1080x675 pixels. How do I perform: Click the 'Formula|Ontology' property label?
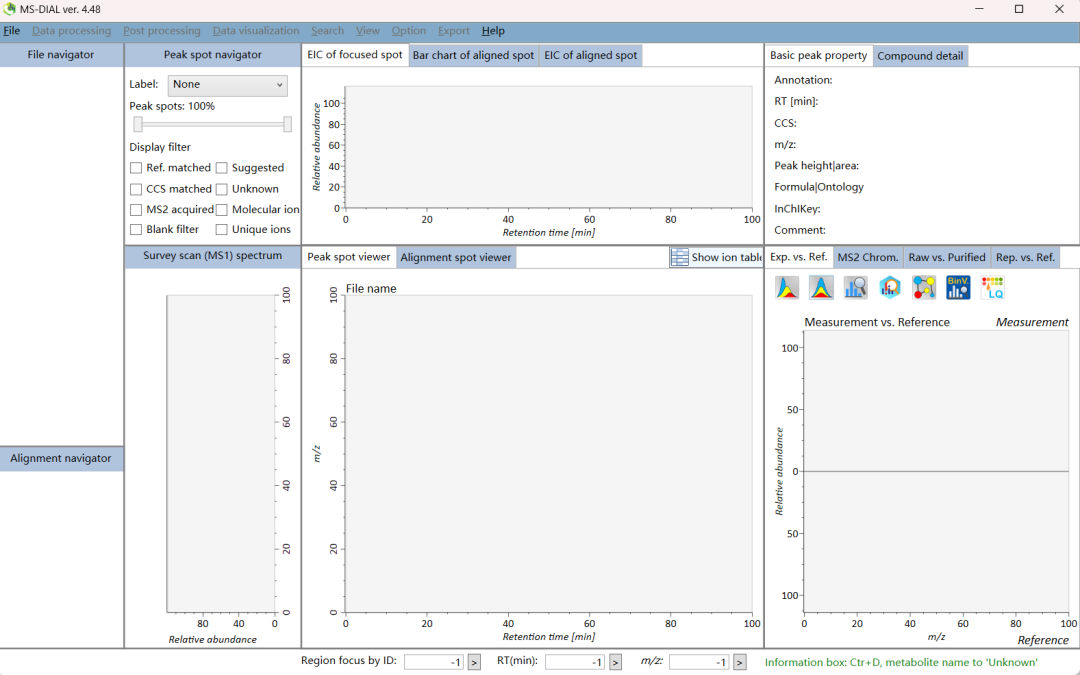point(818,187)
